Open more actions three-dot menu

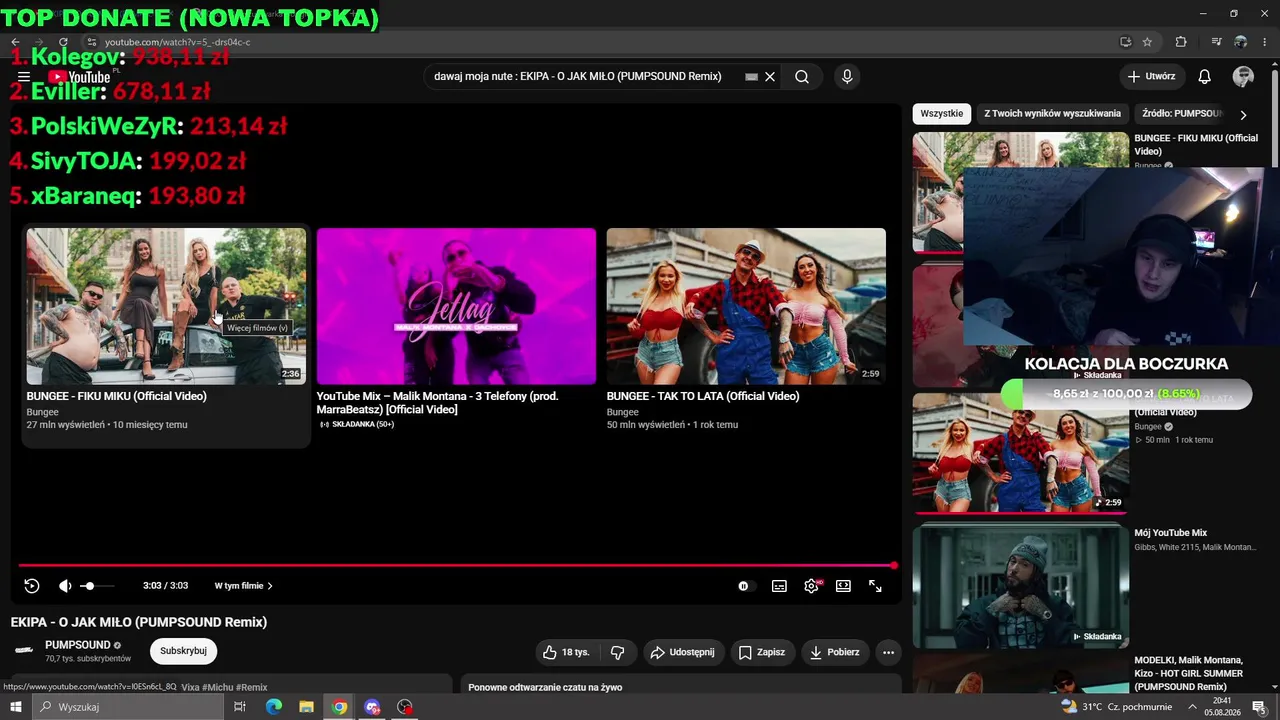coord(888,652)
